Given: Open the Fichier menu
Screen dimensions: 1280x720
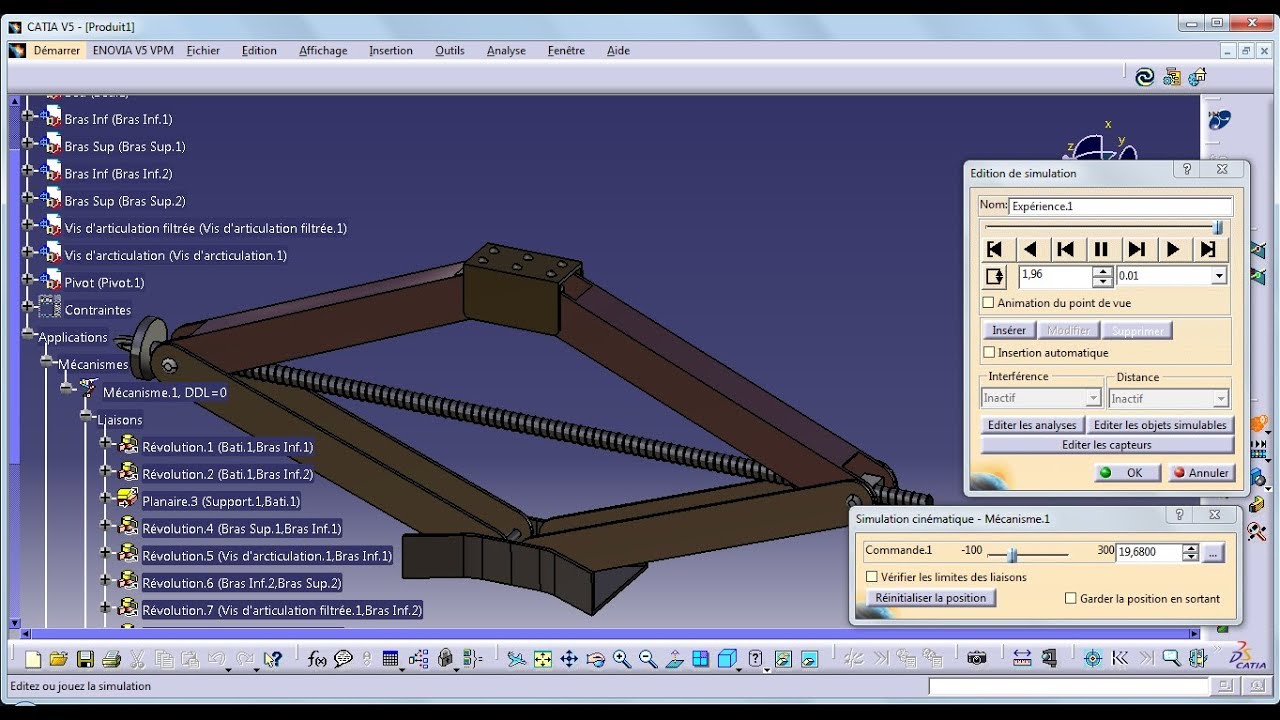Looking at the screenshot, I should 203,50.
